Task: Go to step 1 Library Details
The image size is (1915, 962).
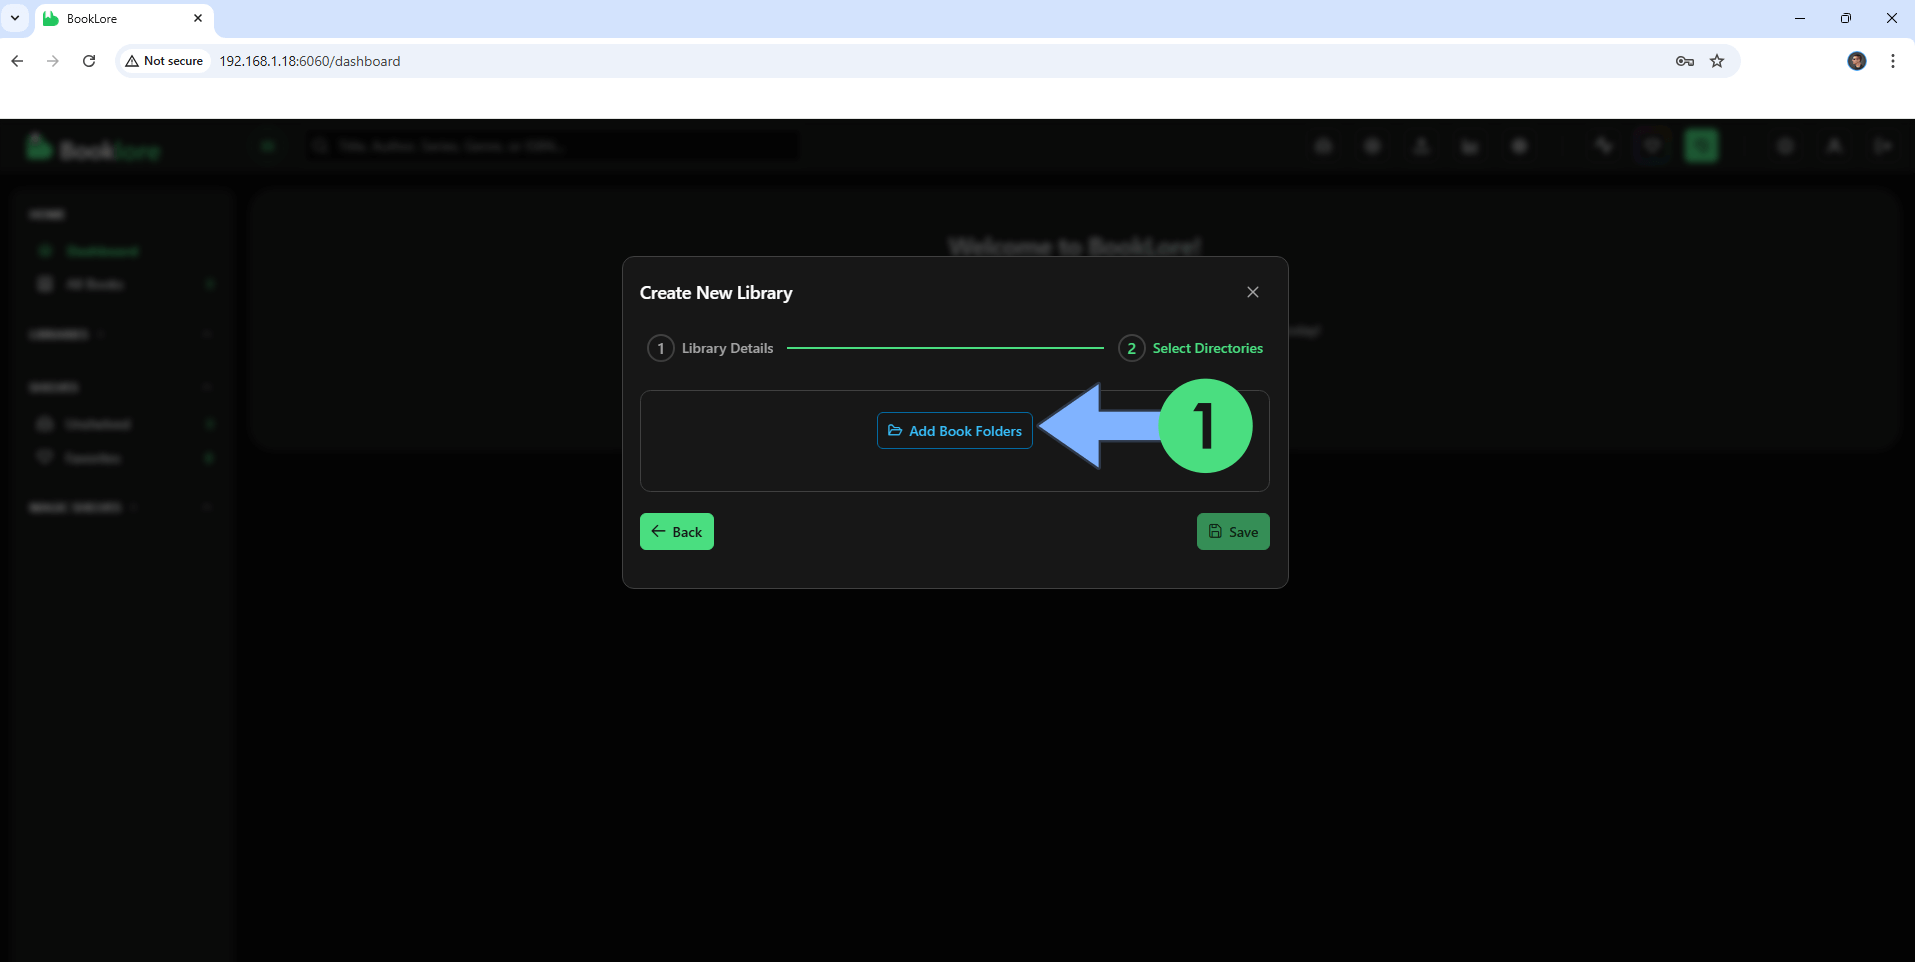Action: tap(711, 348)
